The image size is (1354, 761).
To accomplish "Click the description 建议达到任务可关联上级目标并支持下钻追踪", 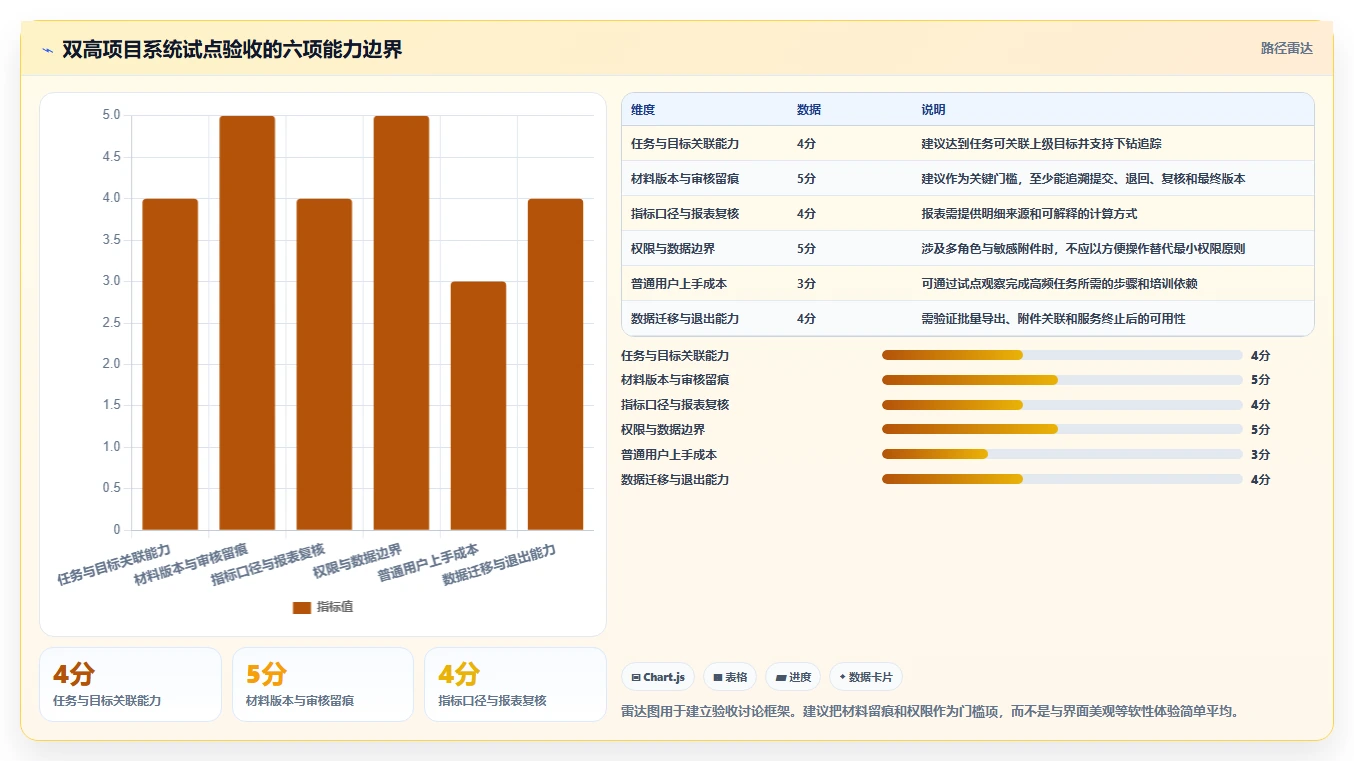I will pyautogui.click(x=1041, y=144).
